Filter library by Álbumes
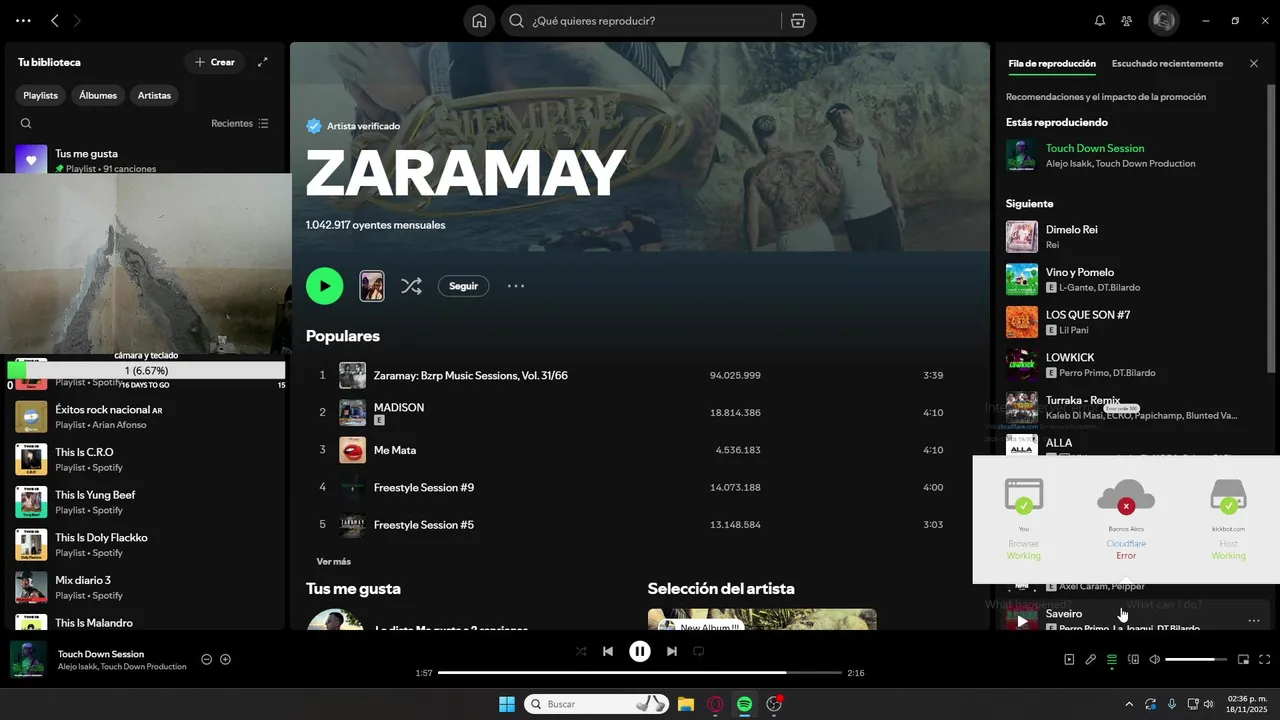The image size is (1280, 720). (x=98, y=96)
